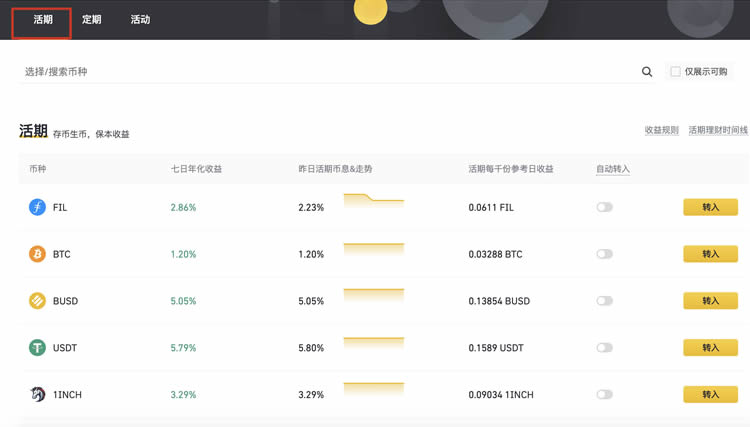Viewport: 750px width, 427px height.
Task: Turn on auto-transfer for USDT
Action: [604, 348]
